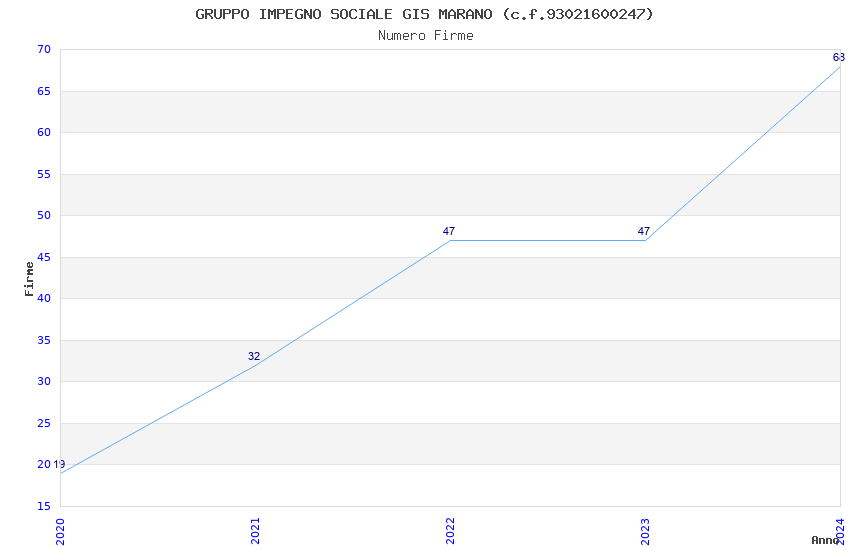850x550 pixels.
Task: Click the y-axis tick value 60
Action: [x=44, y=132]
